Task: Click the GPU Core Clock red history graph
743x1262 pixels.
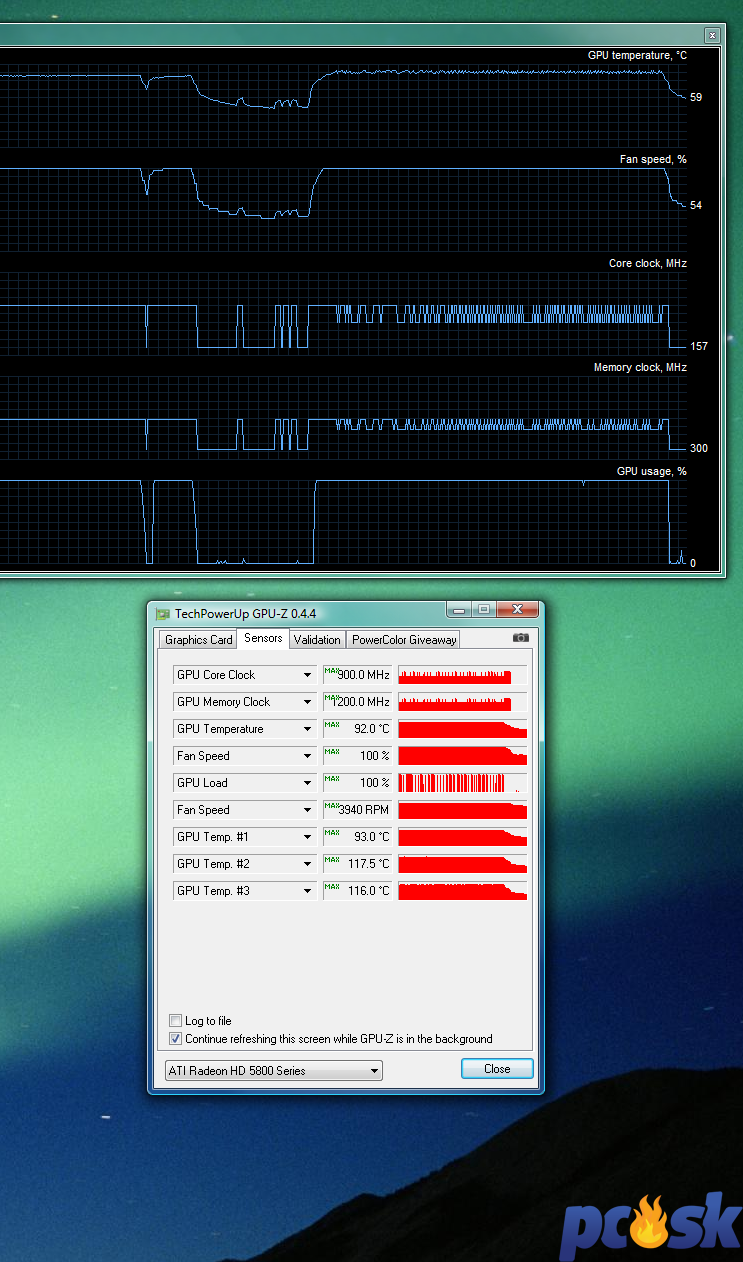Action: pos(462,675)
